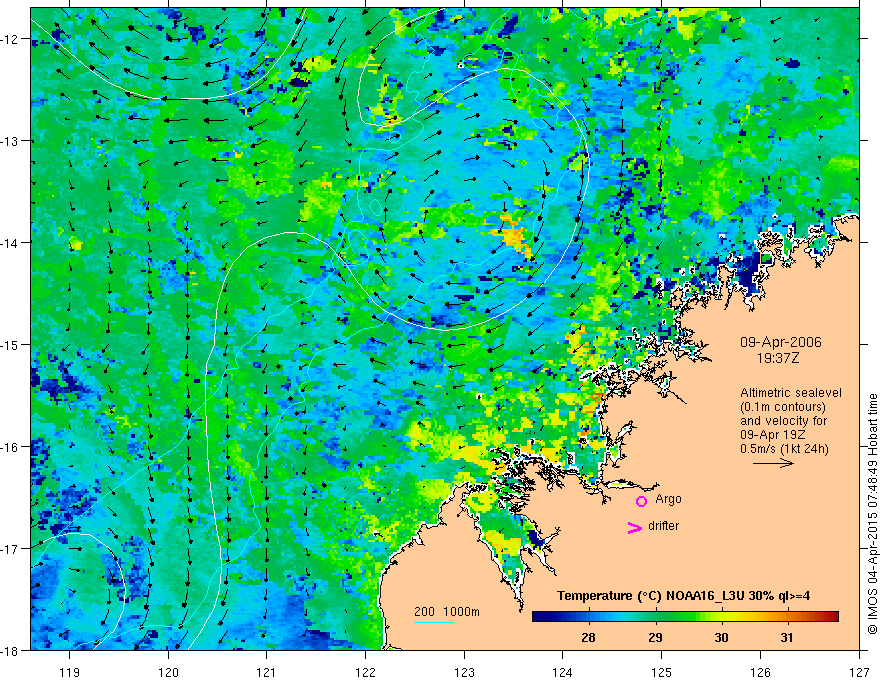Viewport: 880px width, 680px height.
Task: Click the 30 value on temperature scale
Action: pyautogui.click(x=721, y=637)
